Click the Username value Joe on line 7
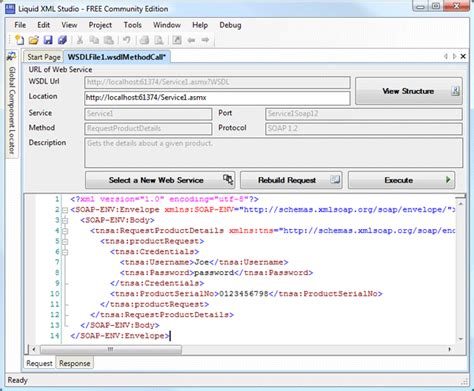 coord(202,262)
